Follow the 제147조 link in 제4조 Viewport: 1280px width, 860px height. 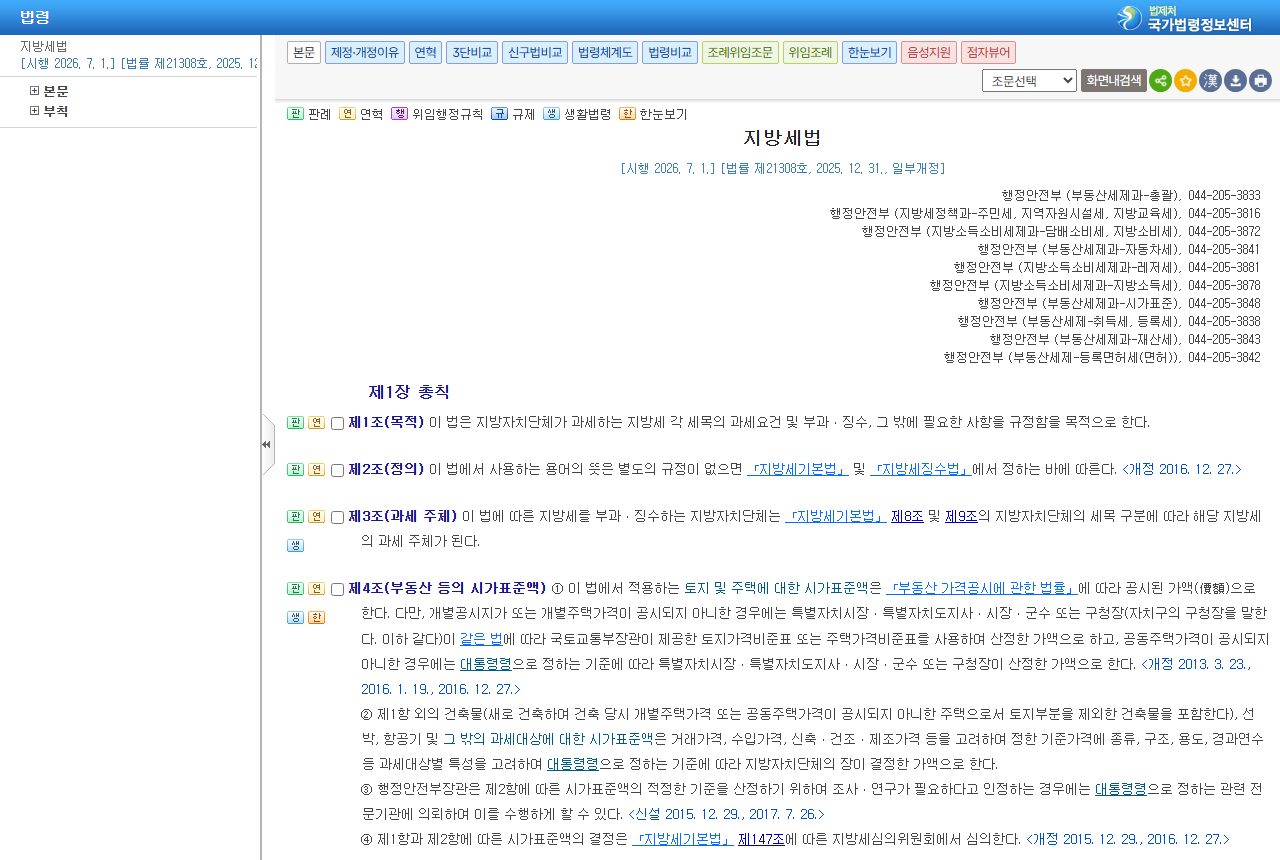(x=762, y=840)
